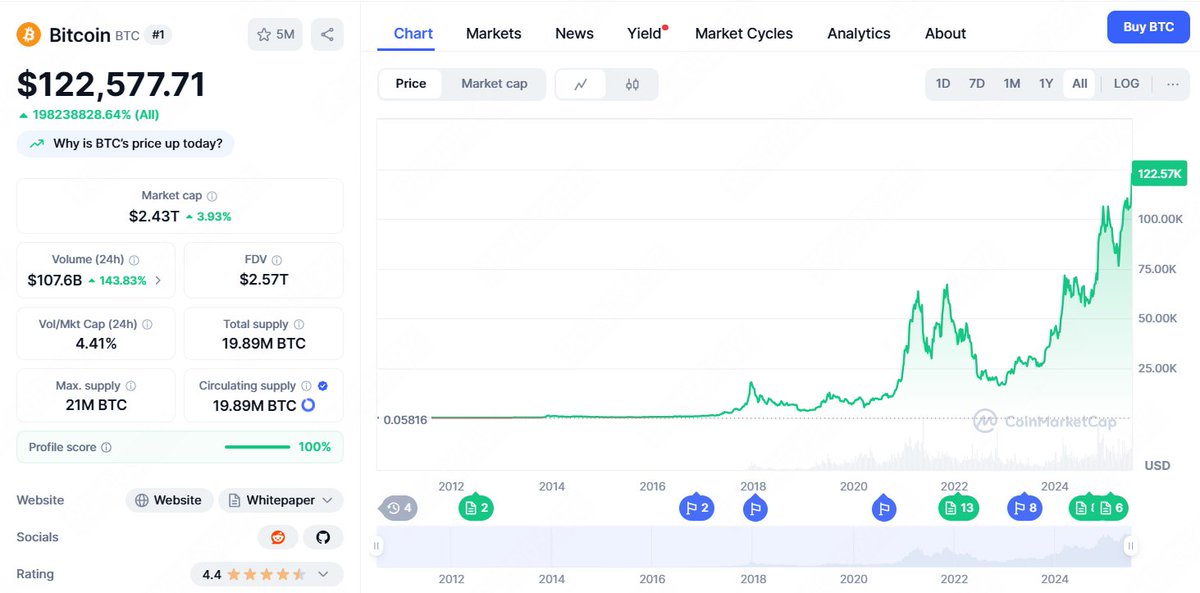
Task: Open Market cap info tooltip icon
Action: 212,197
